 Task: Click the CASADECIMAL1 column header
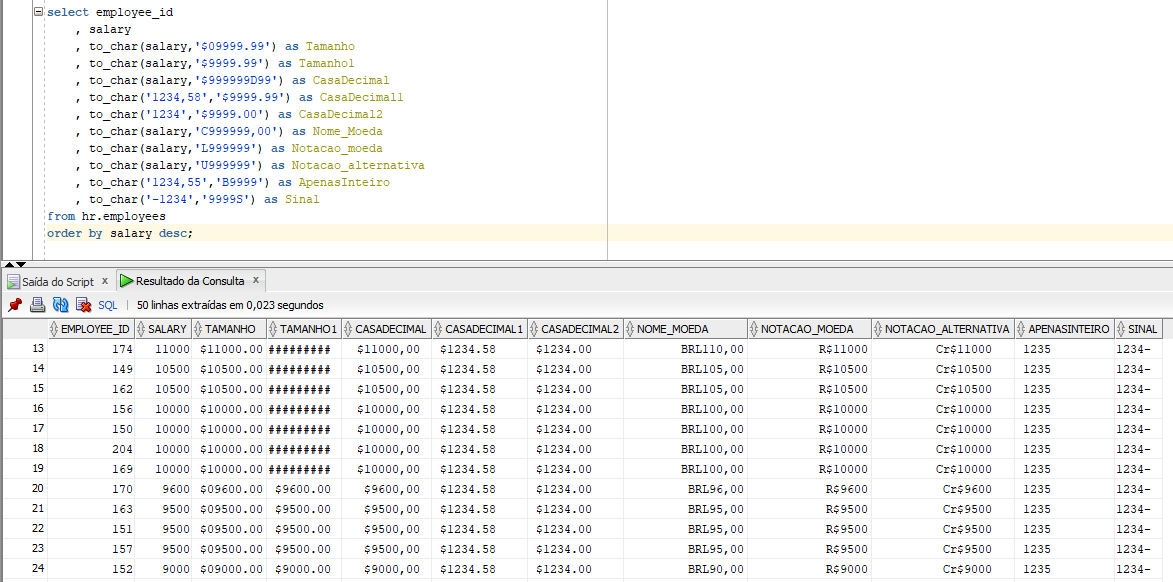coord(479,328)
